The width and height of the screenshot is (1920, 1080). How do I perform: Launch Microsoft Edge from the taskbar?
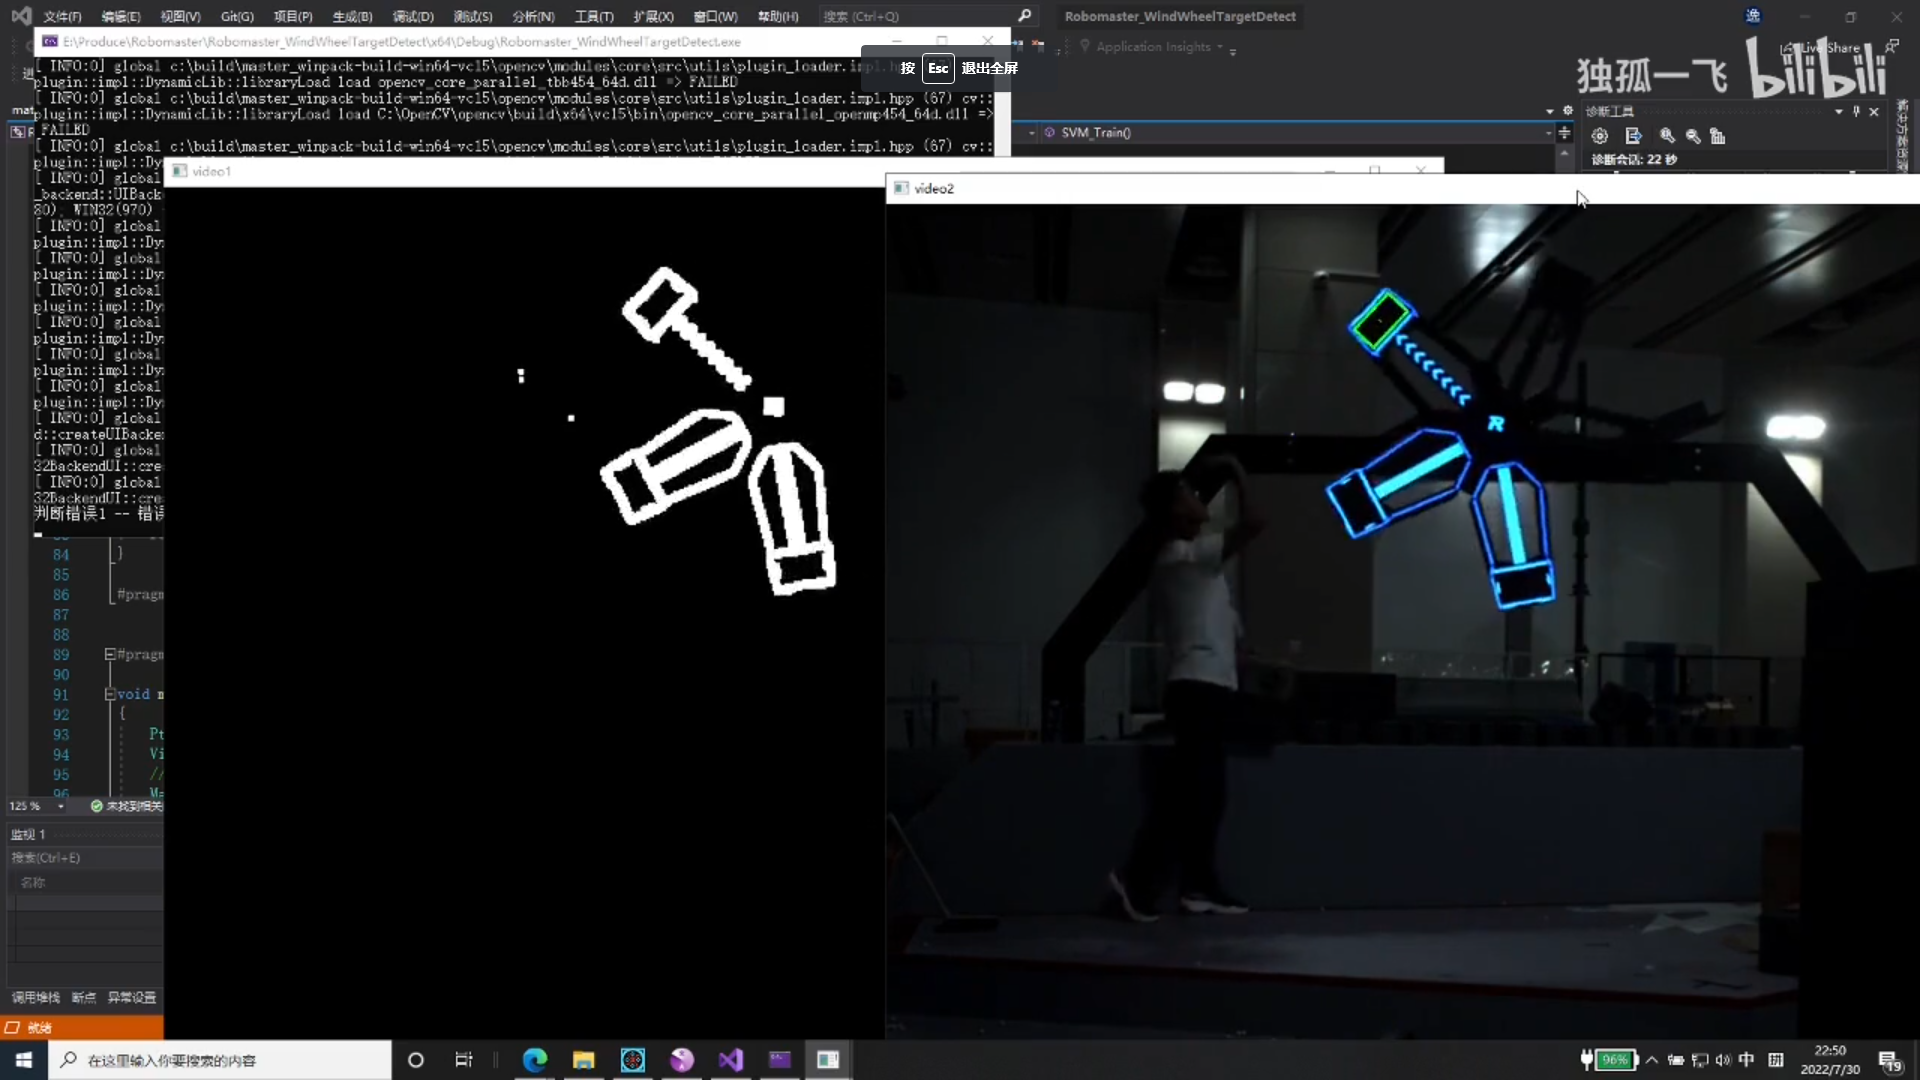coord(535,1060)
